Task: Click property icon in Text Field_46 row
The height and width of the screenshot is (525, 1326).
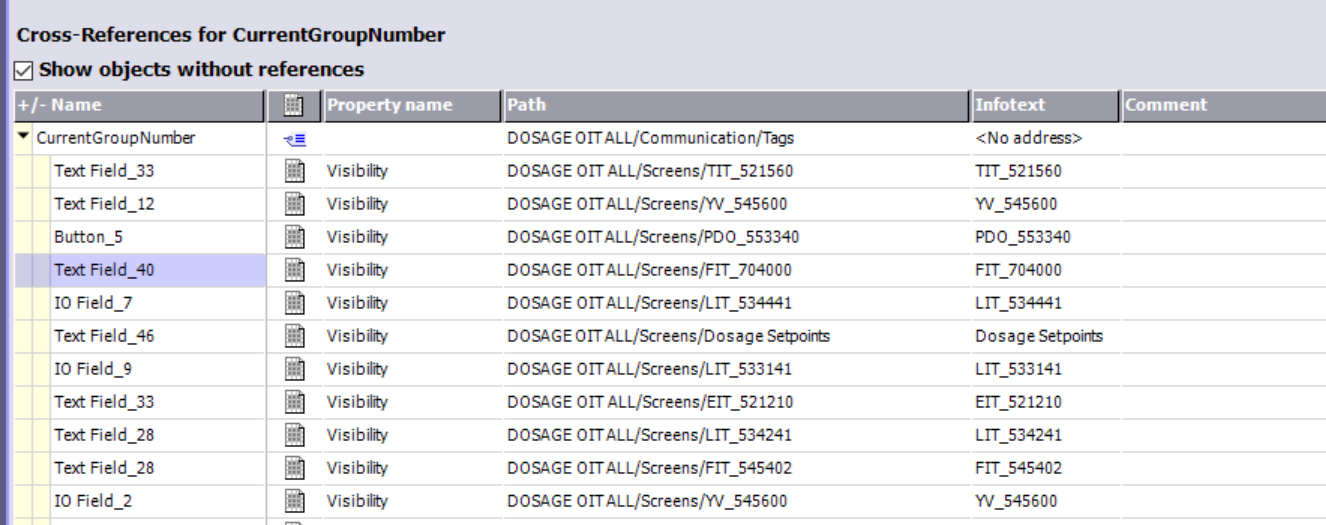Action: [294, 336]
